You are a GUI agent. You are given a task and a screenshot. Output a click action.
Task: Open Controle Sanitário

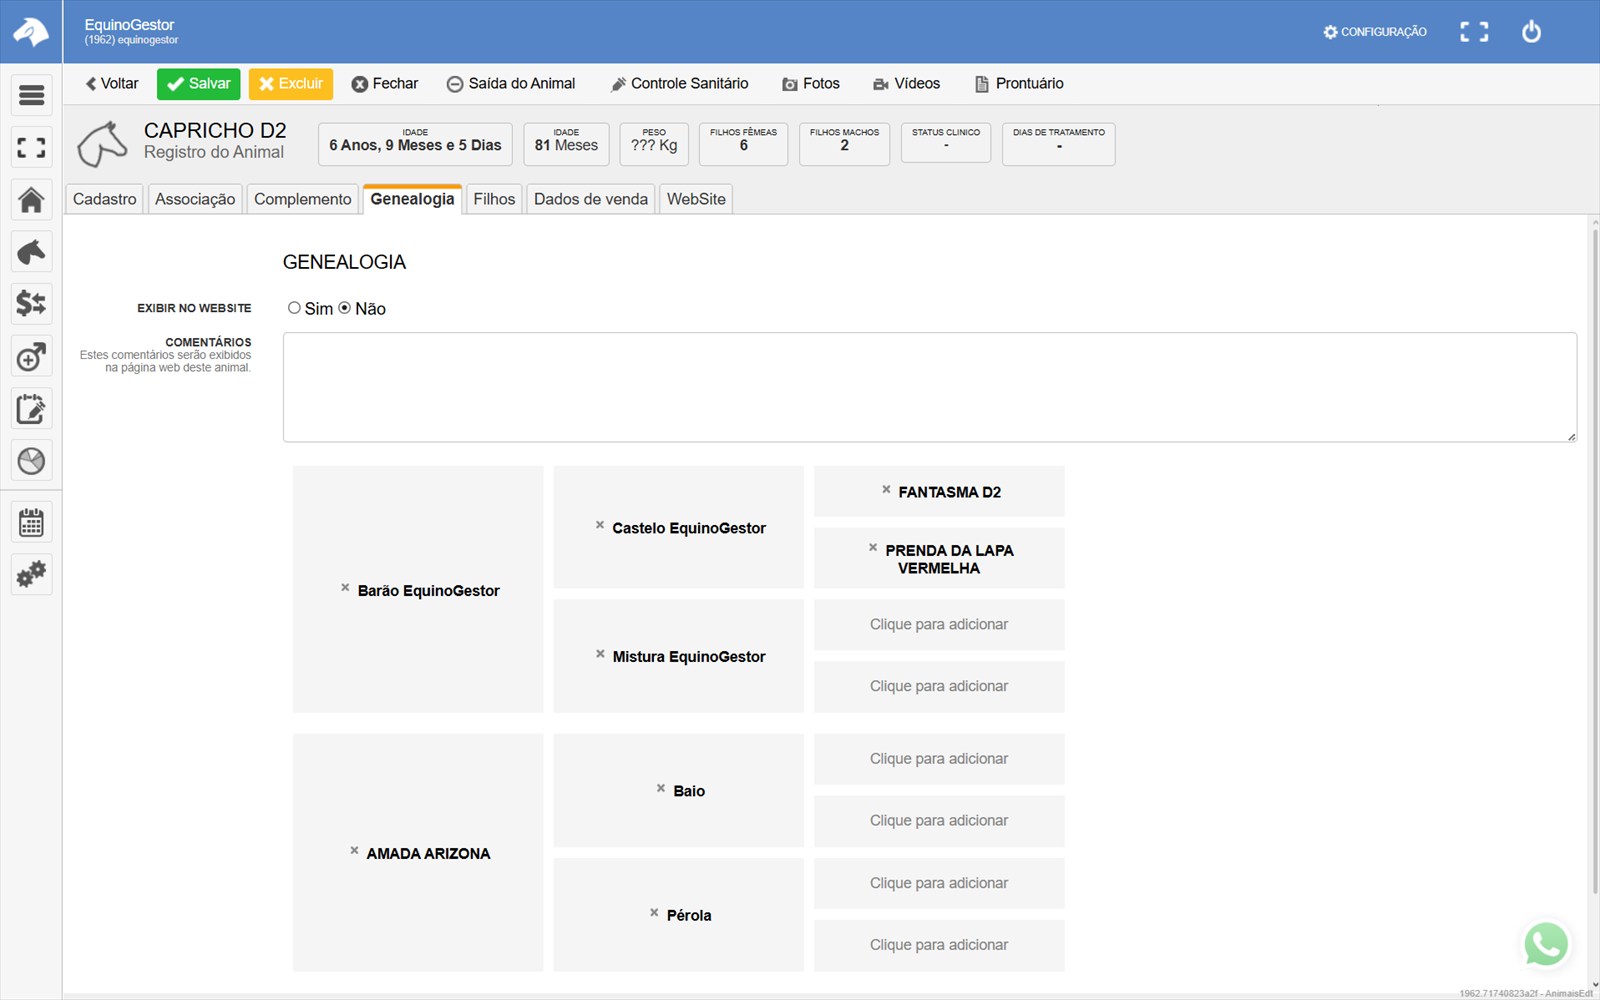tap(679, 84)
